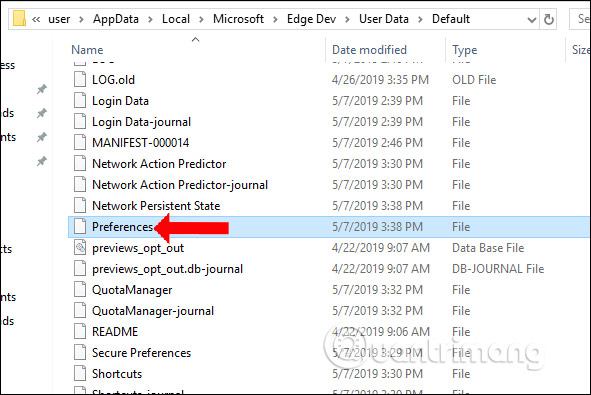Sort files by Size column
The image size is (591, 395).
pyautogui.click(x=580, y=50)
